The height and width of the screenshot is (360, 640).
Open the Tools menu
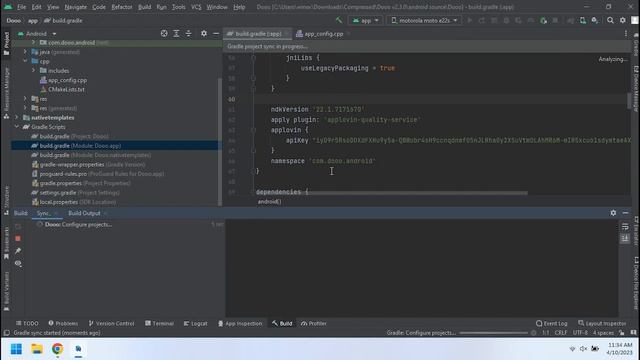coord(178,7)
